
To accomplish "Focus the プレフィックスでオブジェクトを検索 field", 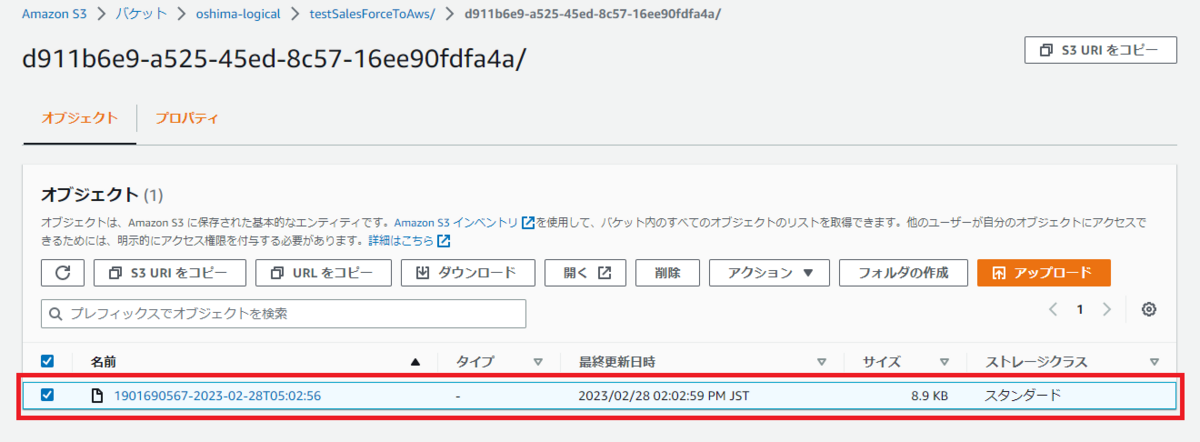I will (283, 313).
